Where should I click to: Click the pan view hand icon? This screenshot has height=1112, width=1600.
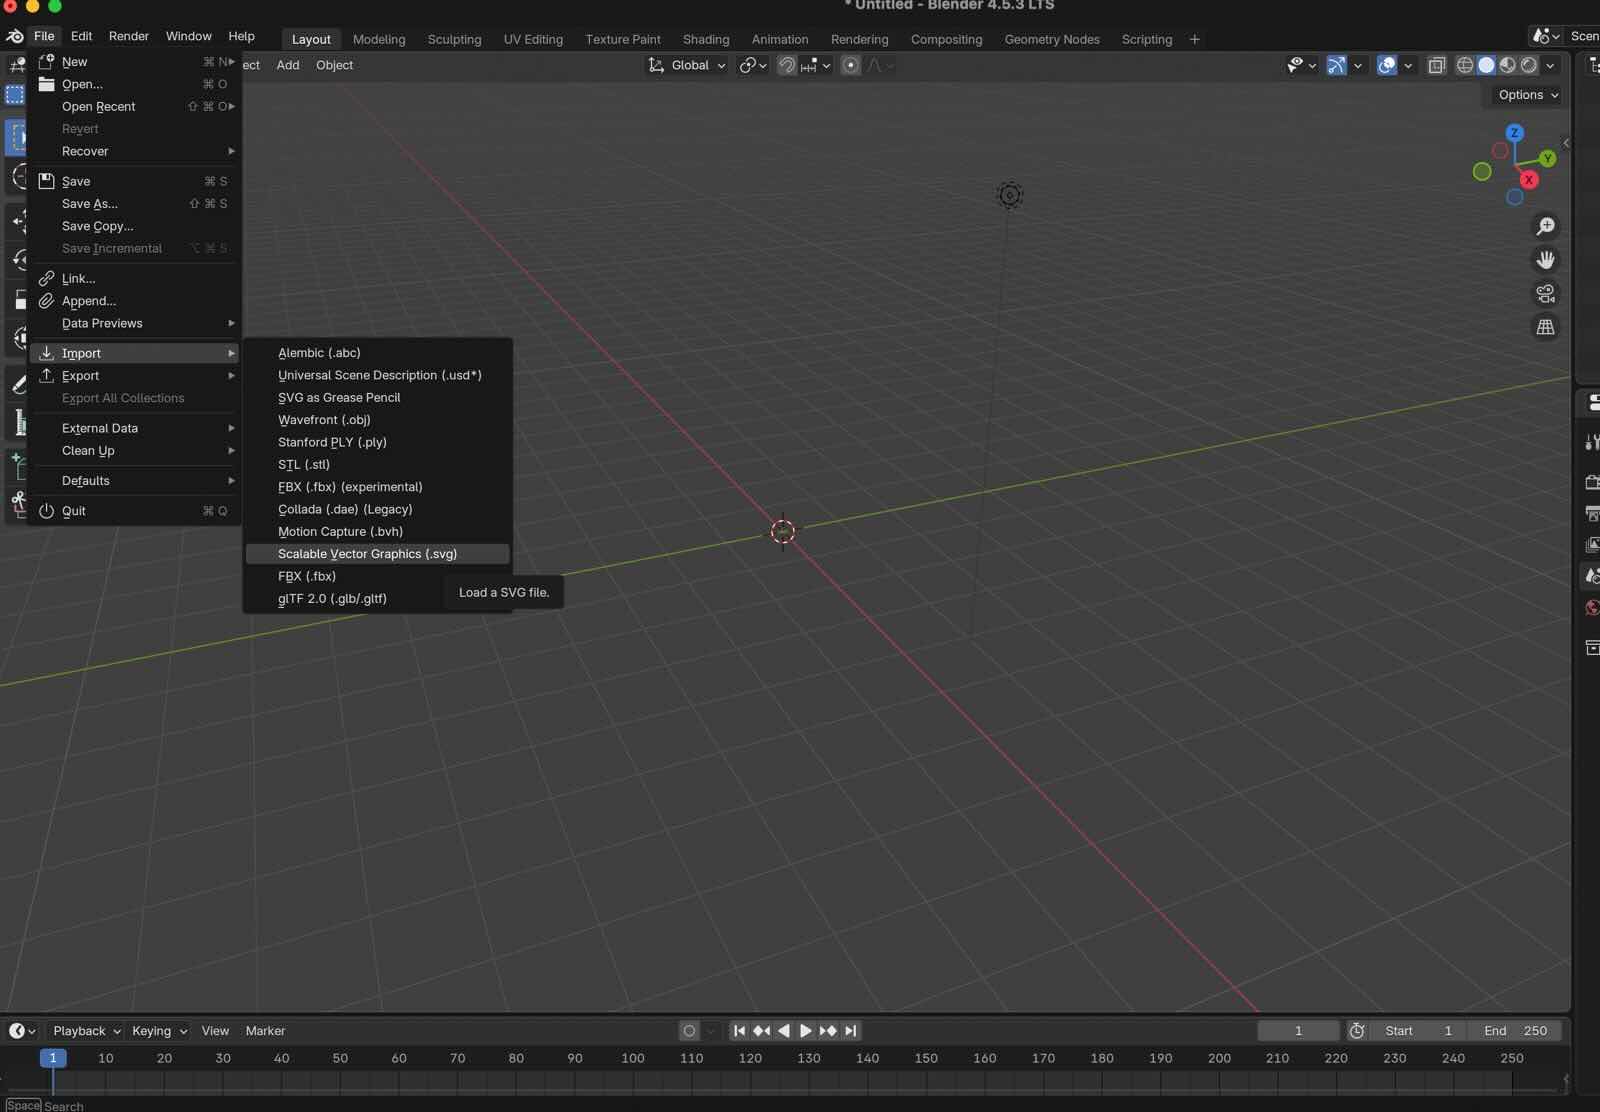1545,260
